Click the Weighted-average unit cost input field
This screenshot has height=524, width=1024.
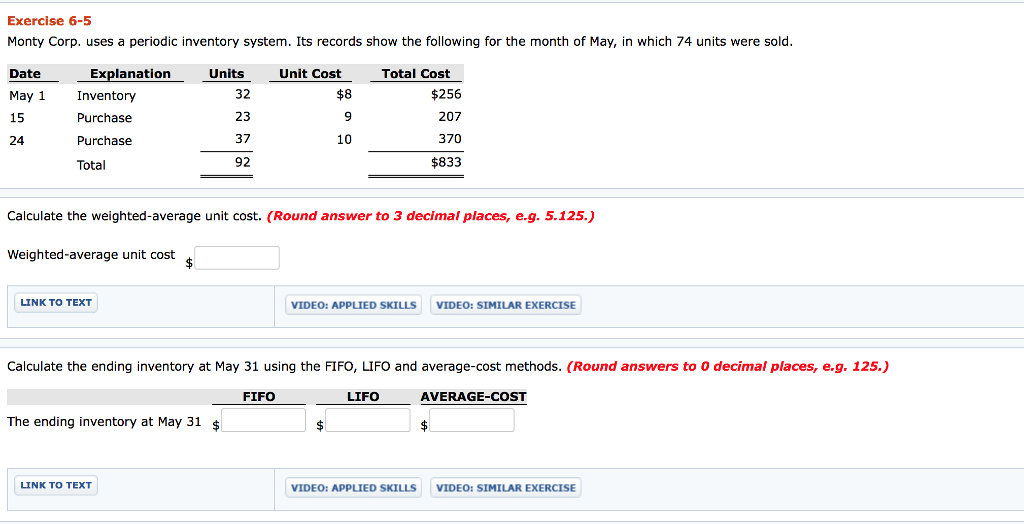pos(236,258)
